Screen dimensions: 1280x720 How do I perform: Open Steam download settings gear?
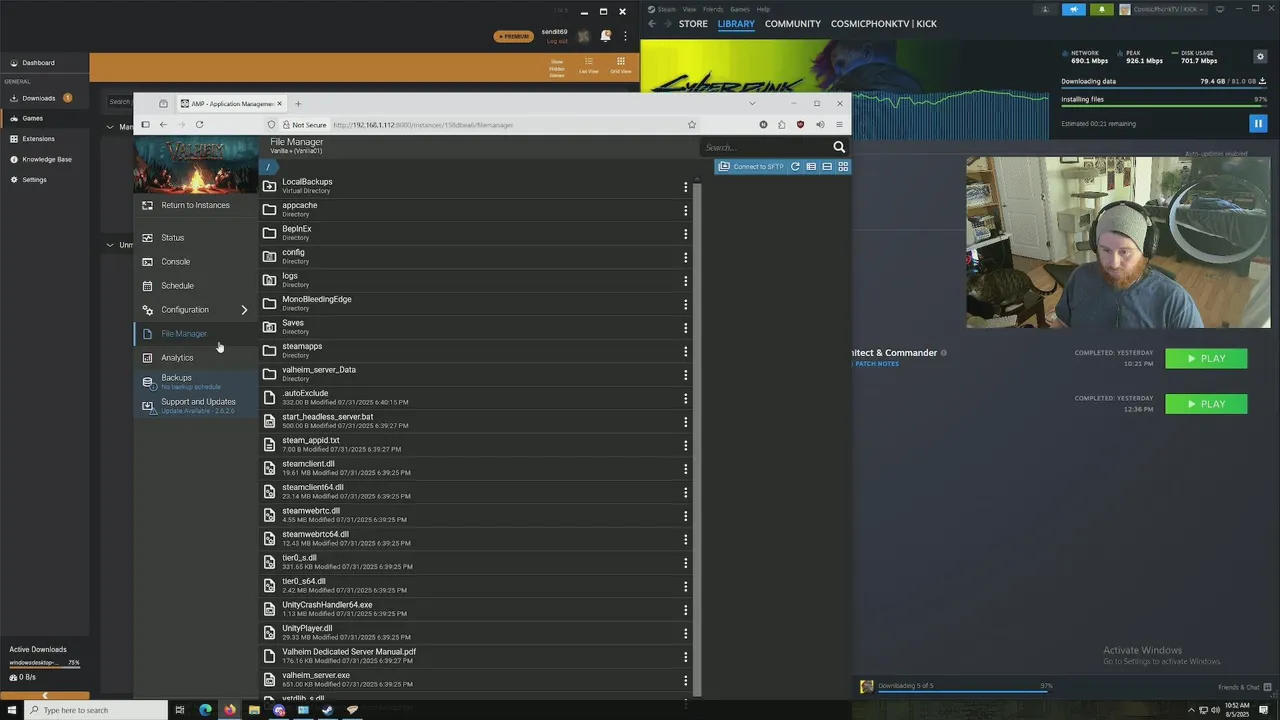coord(1260,57)
